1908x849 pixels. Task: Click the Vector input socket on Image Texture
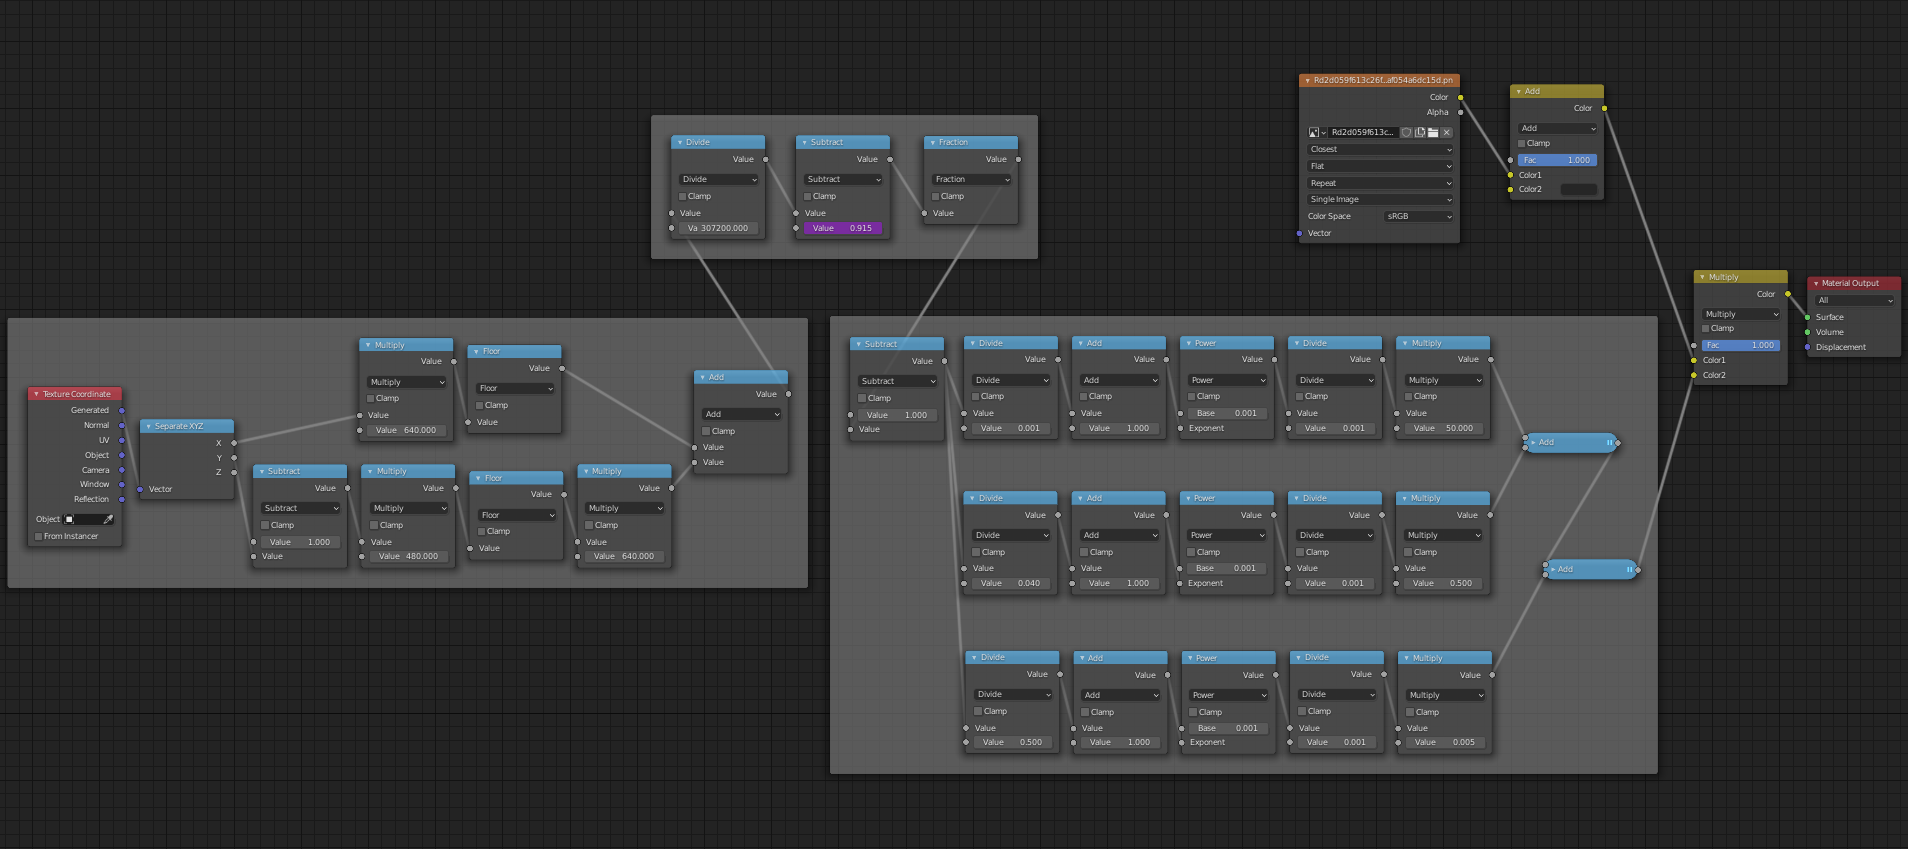(1299, 233)
